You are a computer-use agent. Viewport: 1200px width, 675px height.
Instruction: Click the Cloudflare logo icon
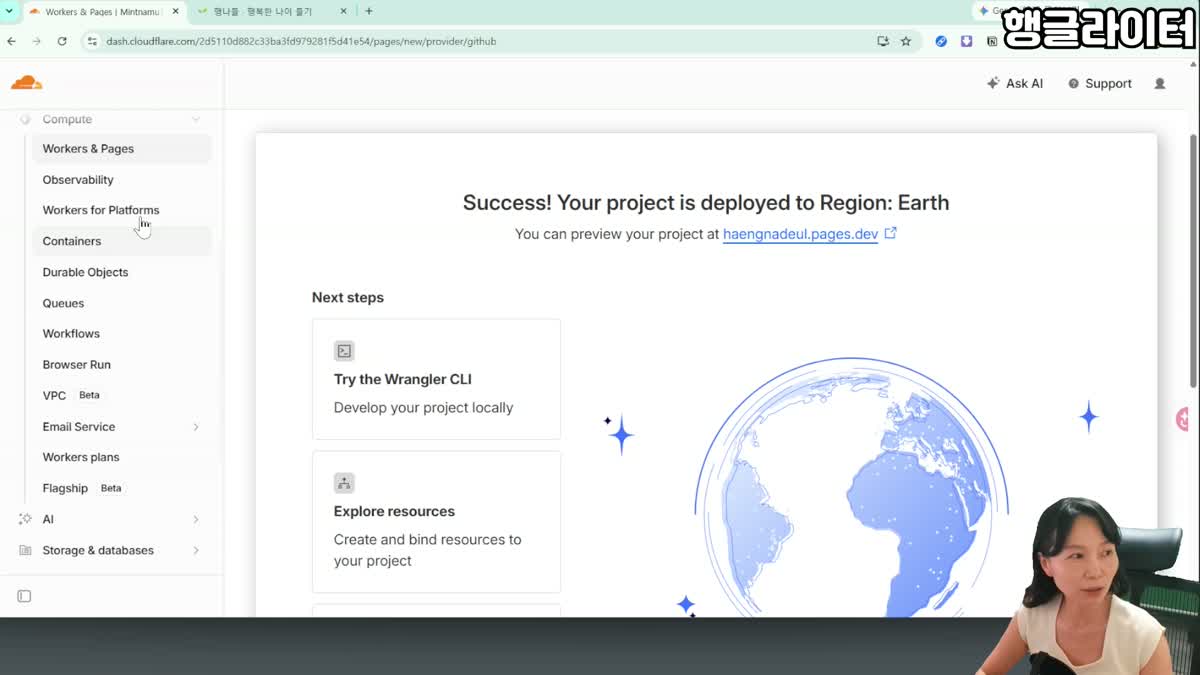click(x=27, y=83)
